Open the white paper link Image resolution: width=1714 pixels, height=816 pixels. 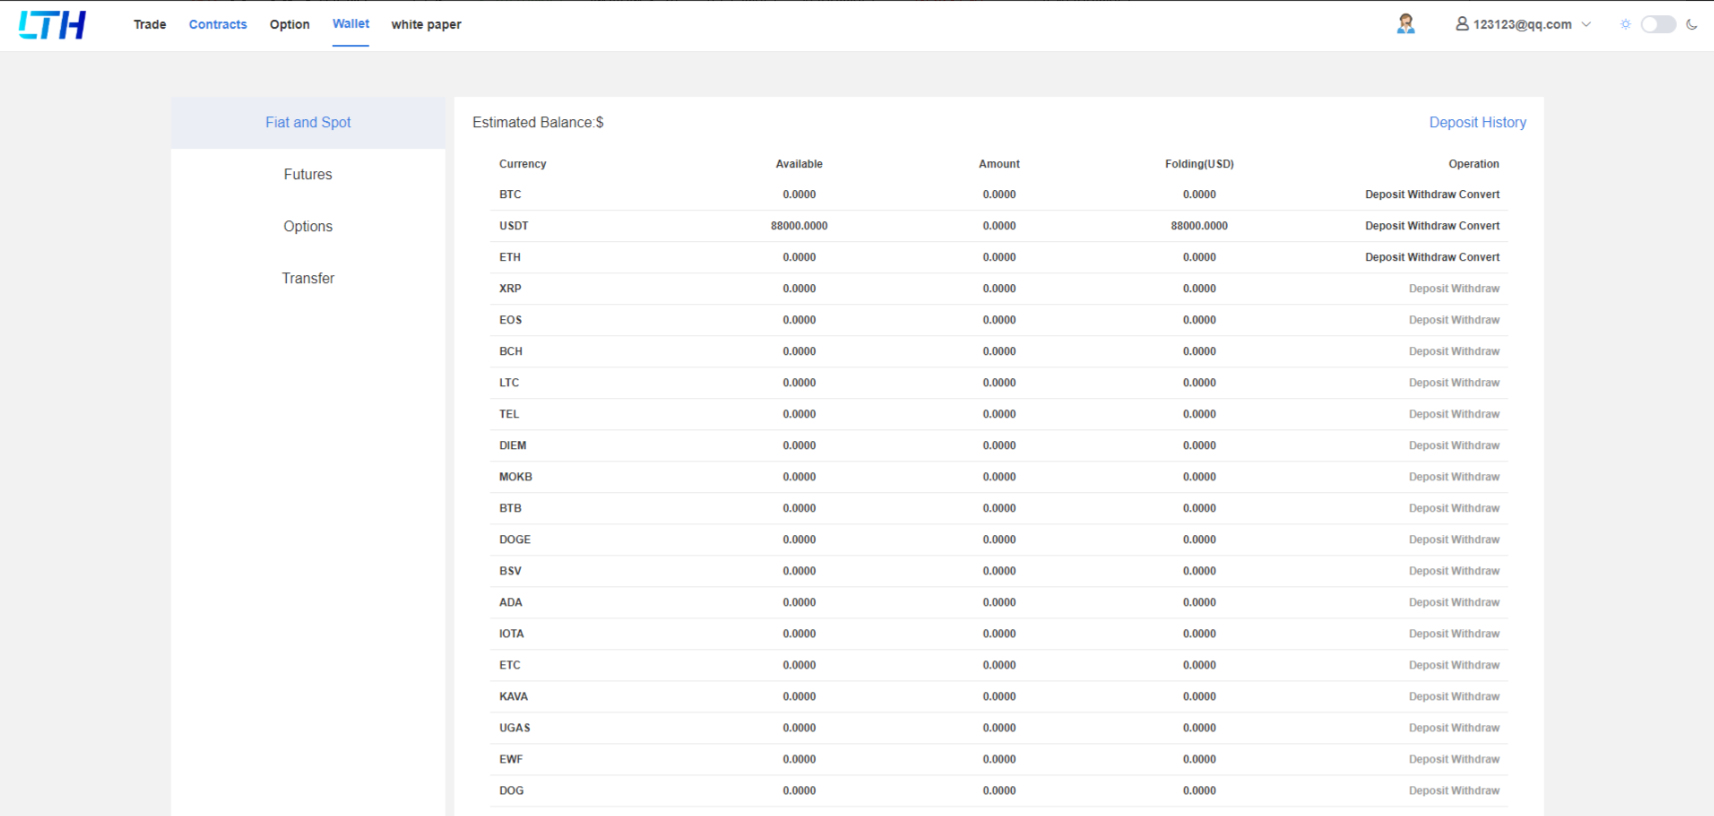426,24
